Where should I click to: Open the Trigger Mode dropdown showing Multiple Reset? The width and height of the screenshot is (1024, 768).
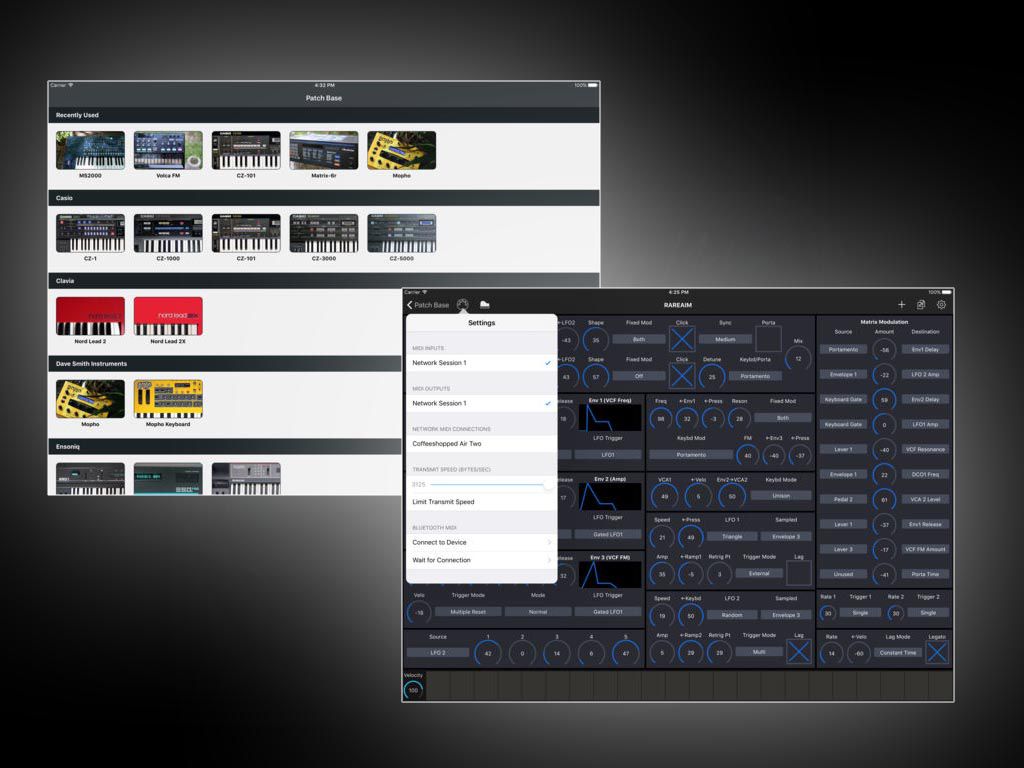coord(468,612)
